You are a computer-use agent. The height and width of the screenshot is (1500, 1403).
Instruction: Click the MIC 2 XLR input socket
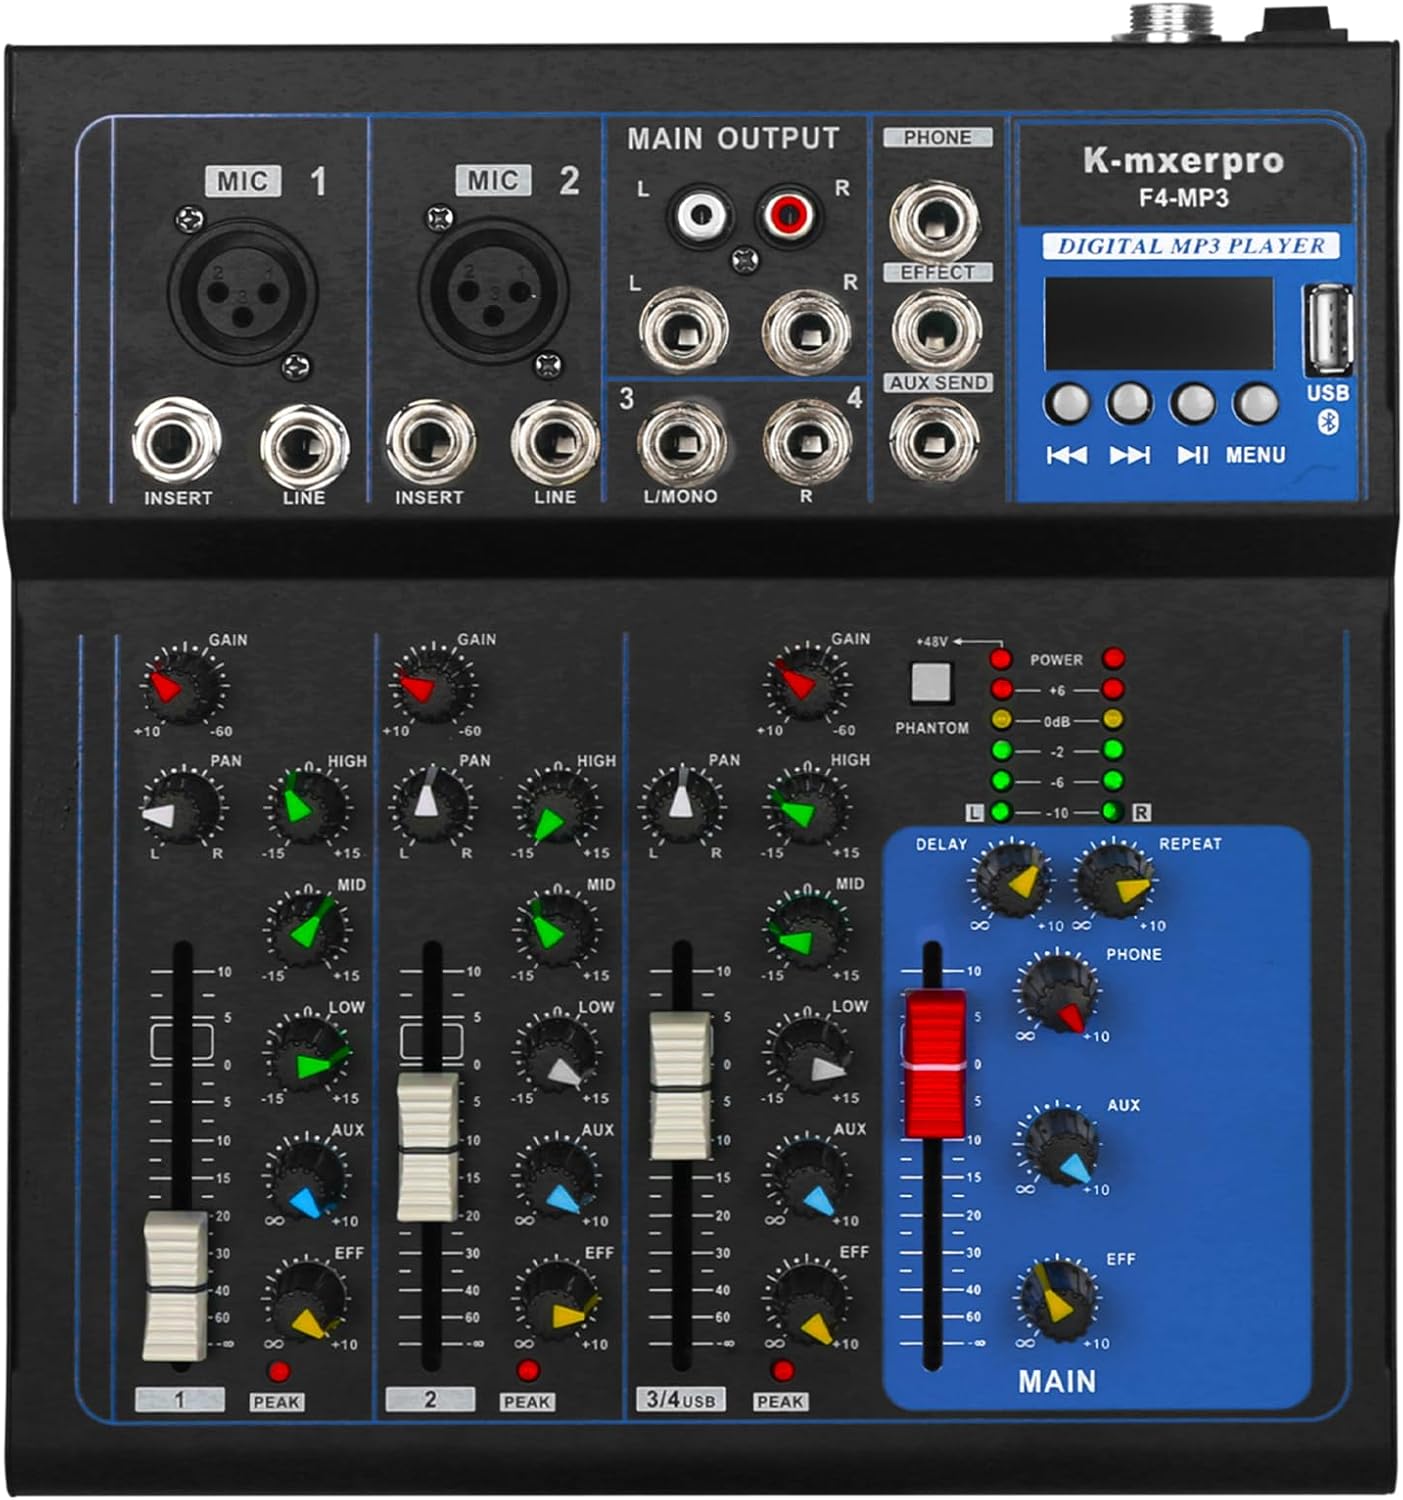pyautogui.click(x=493, y=291)
